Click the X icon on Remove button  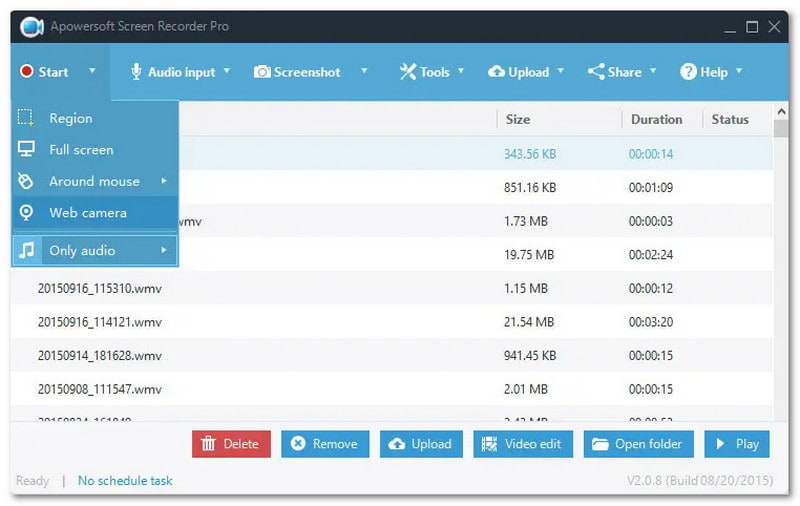point(298,443)
